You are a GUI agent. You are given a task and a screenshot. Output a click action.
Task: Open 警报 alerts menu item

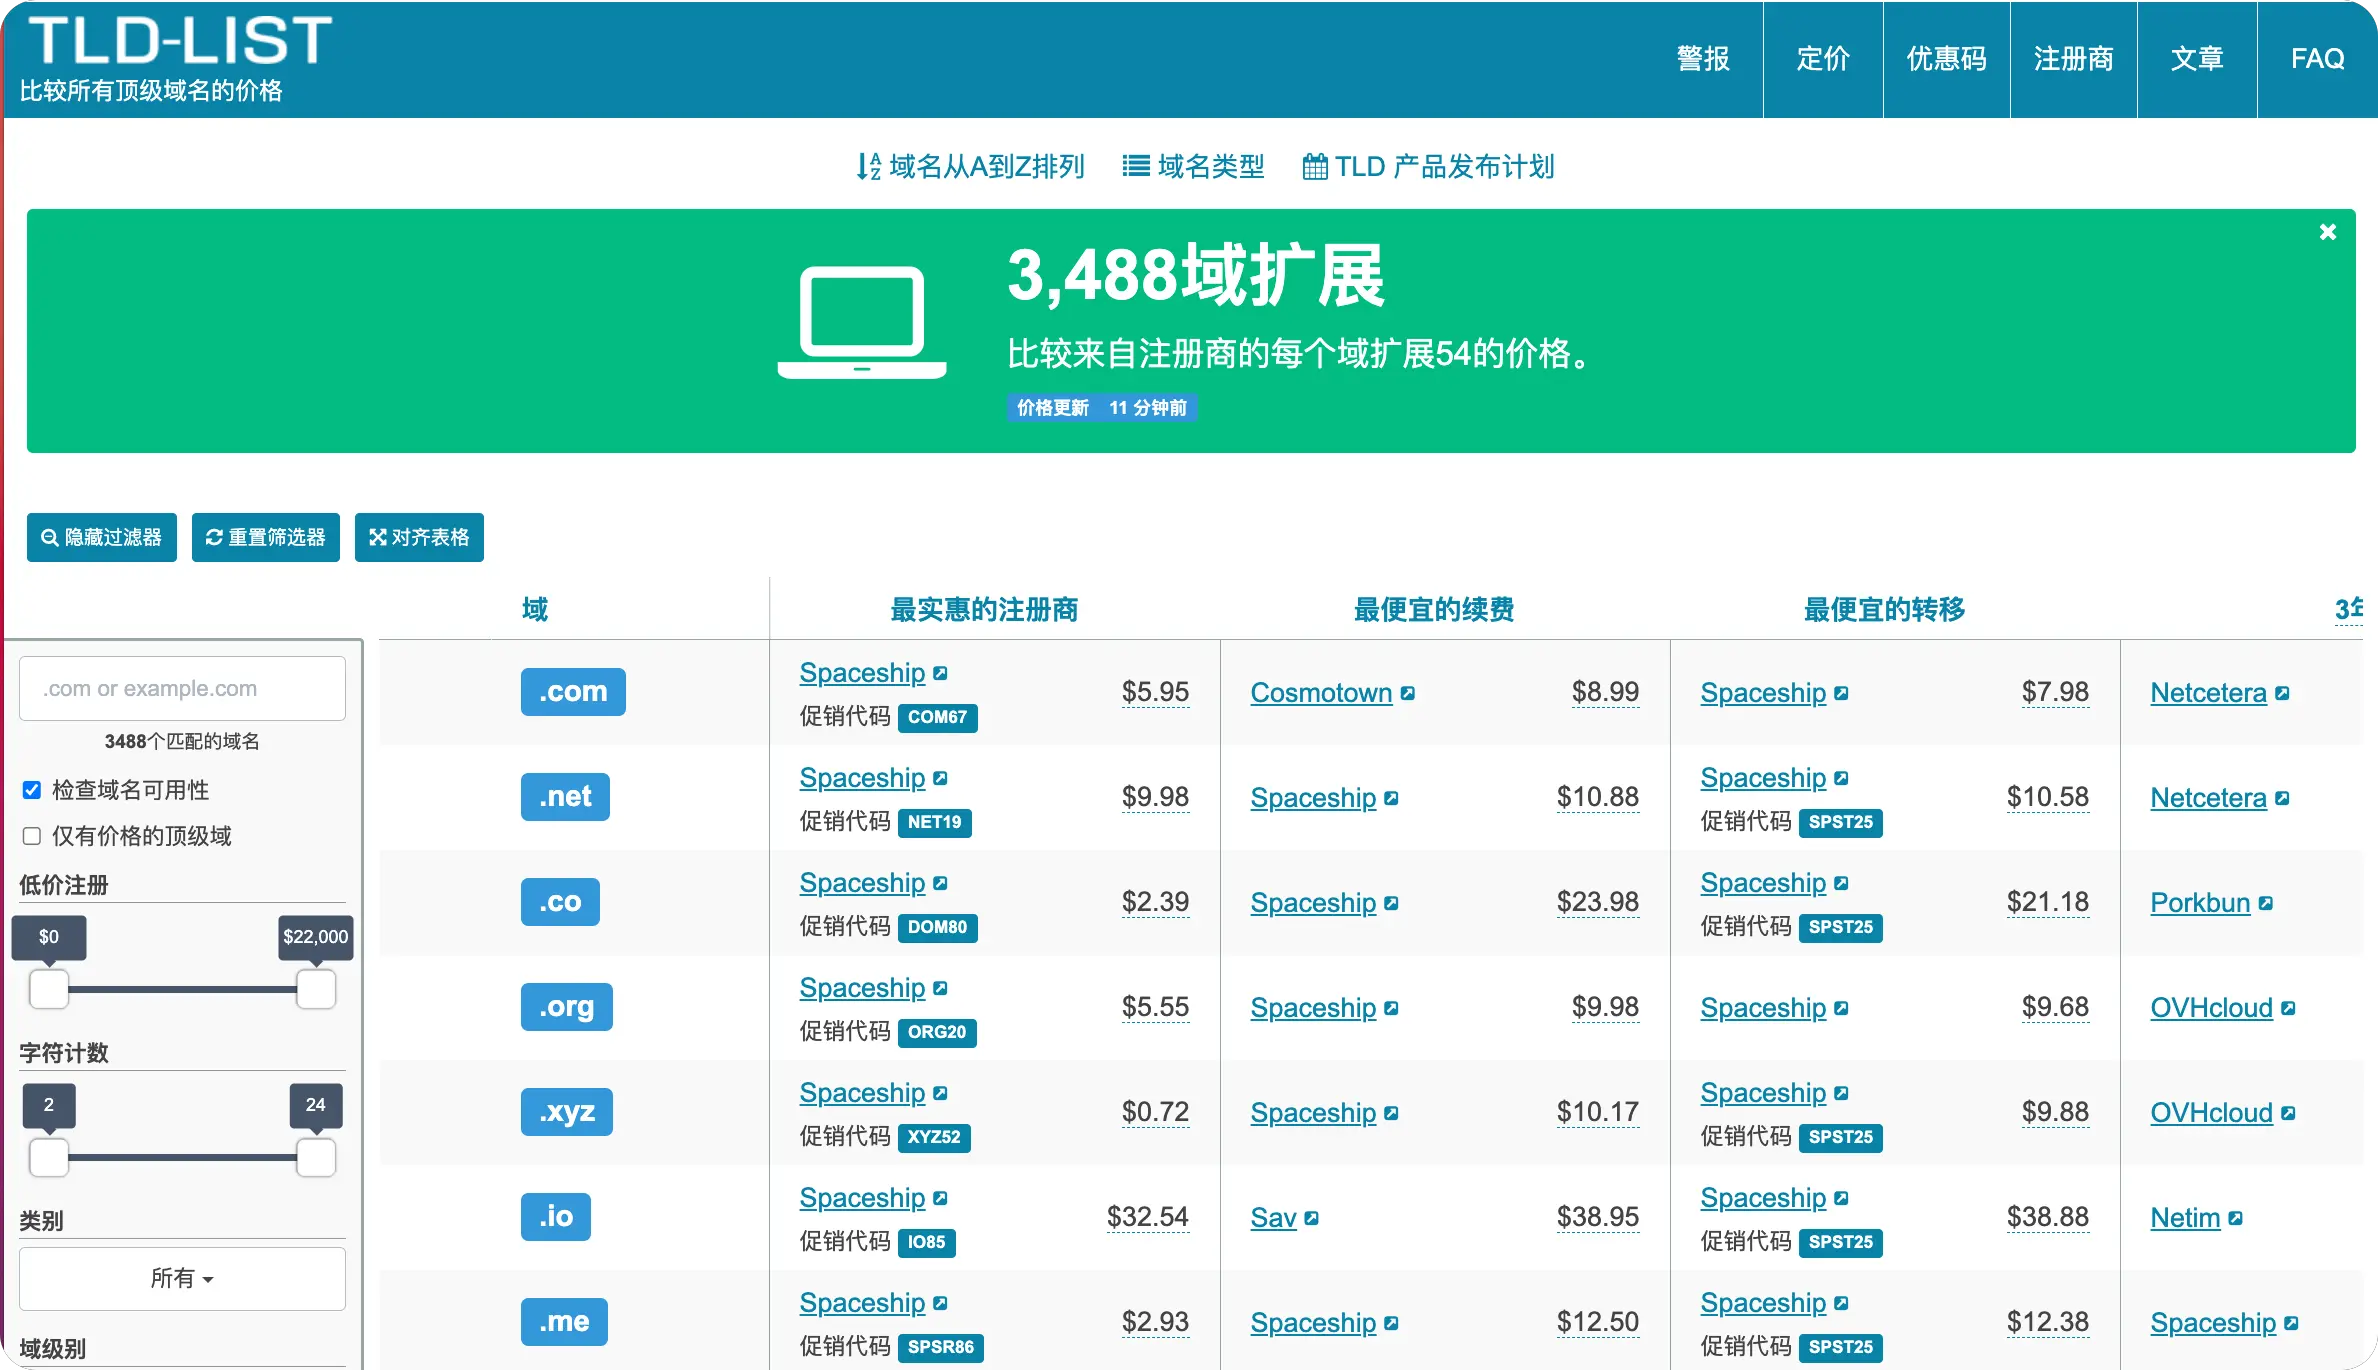tap(1702, 59)
